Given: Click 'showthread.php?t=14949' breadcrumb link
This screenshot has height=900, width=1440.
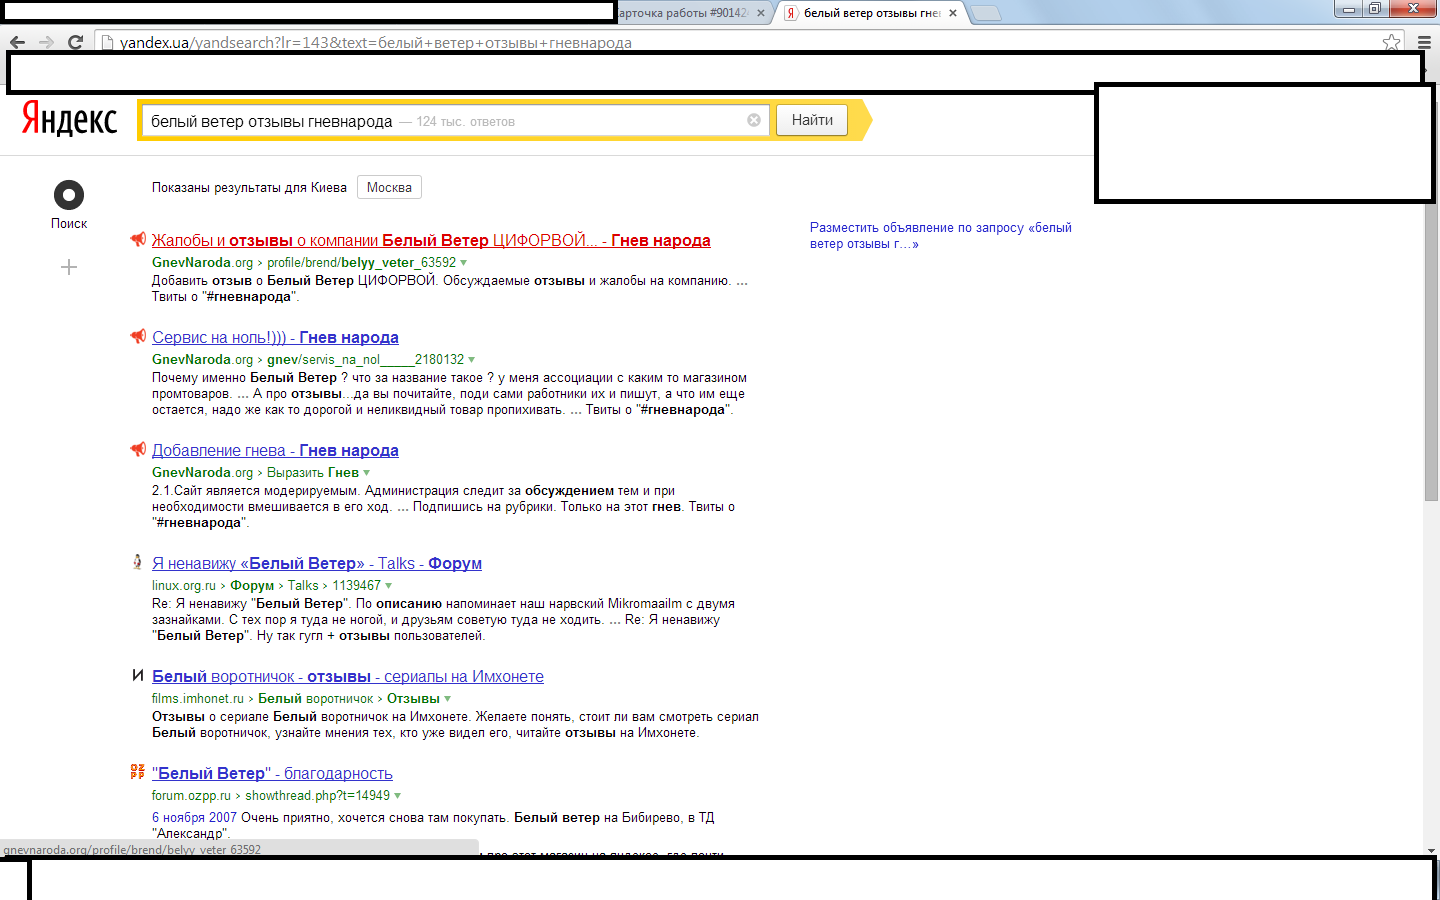Looking at the screenshot, I should click(318, 795).
